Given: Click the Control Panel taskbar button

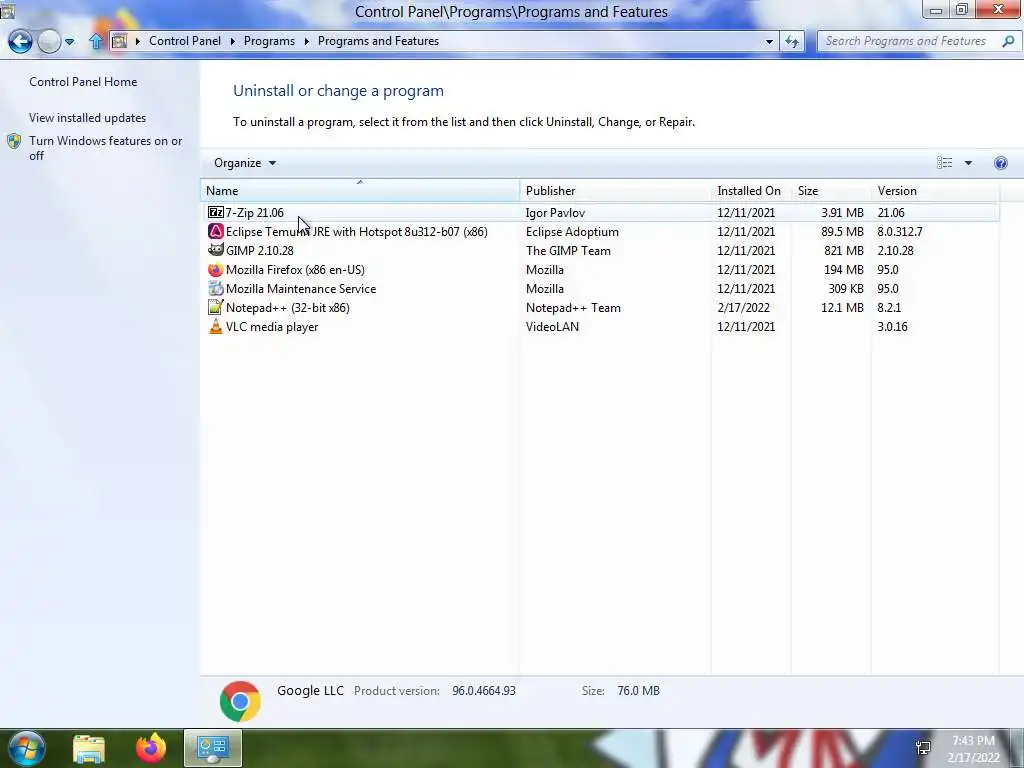Looking at the screenshot, I should pos(213,748).
